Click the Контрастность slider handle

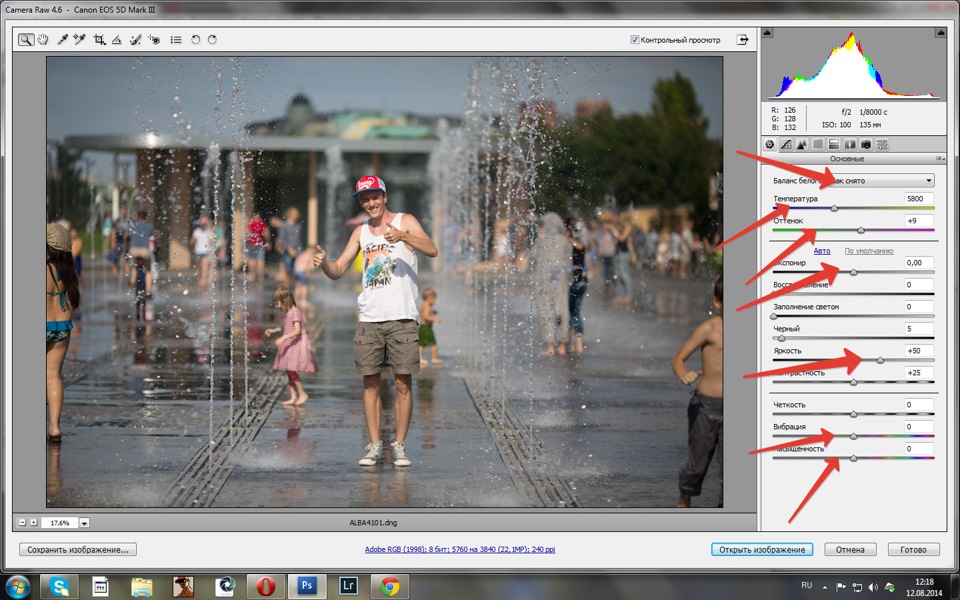point(853,383)
